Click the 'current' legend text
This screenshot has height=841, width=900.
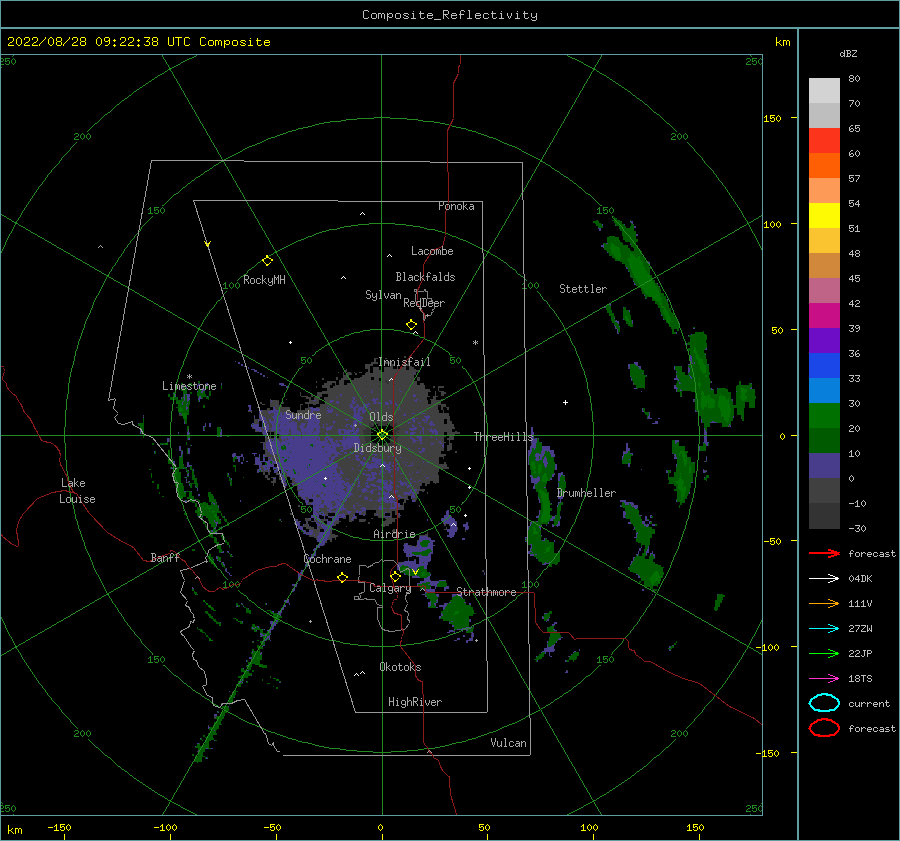[869, 703]
